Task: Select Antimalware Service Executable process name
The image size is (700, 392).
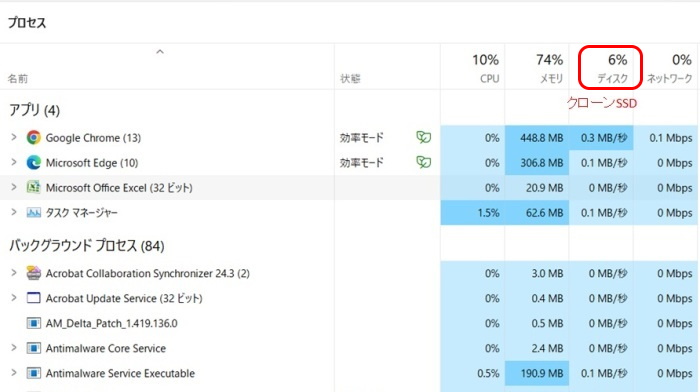Action: click(x=120, y=374)
